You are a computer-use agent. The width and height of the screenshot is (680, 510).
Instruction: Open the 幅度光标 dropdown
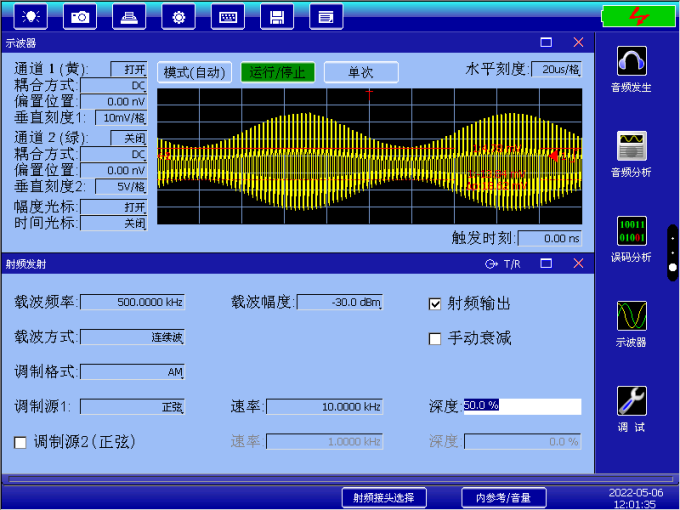tap(114, 207)
